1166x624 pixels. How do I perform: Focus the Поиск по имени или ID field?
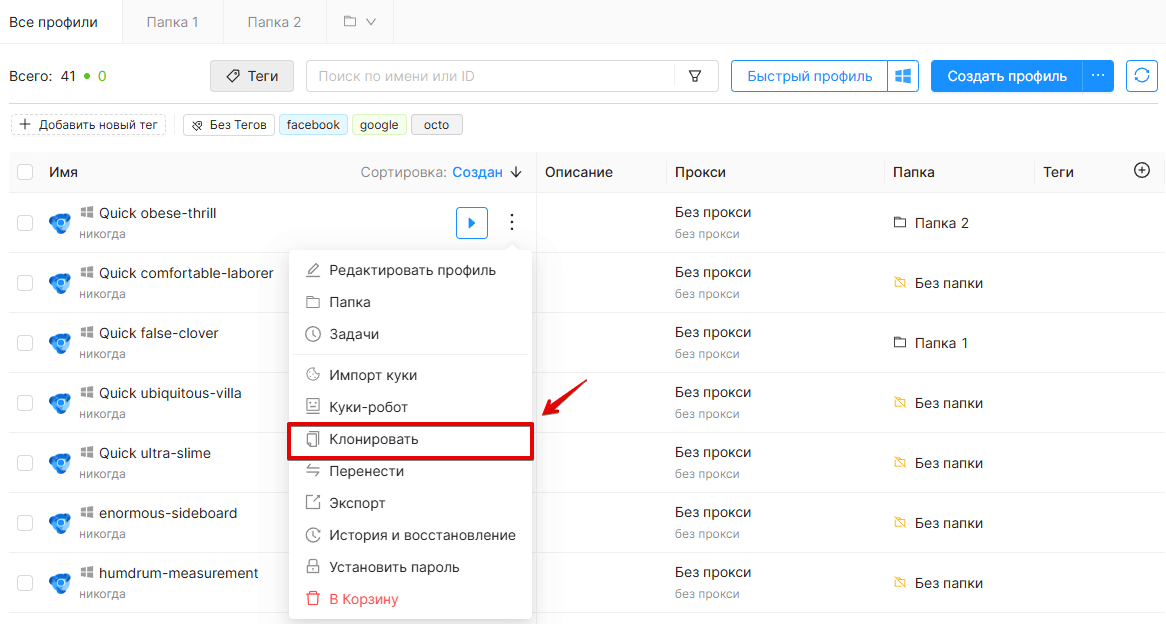pos(491,76)
